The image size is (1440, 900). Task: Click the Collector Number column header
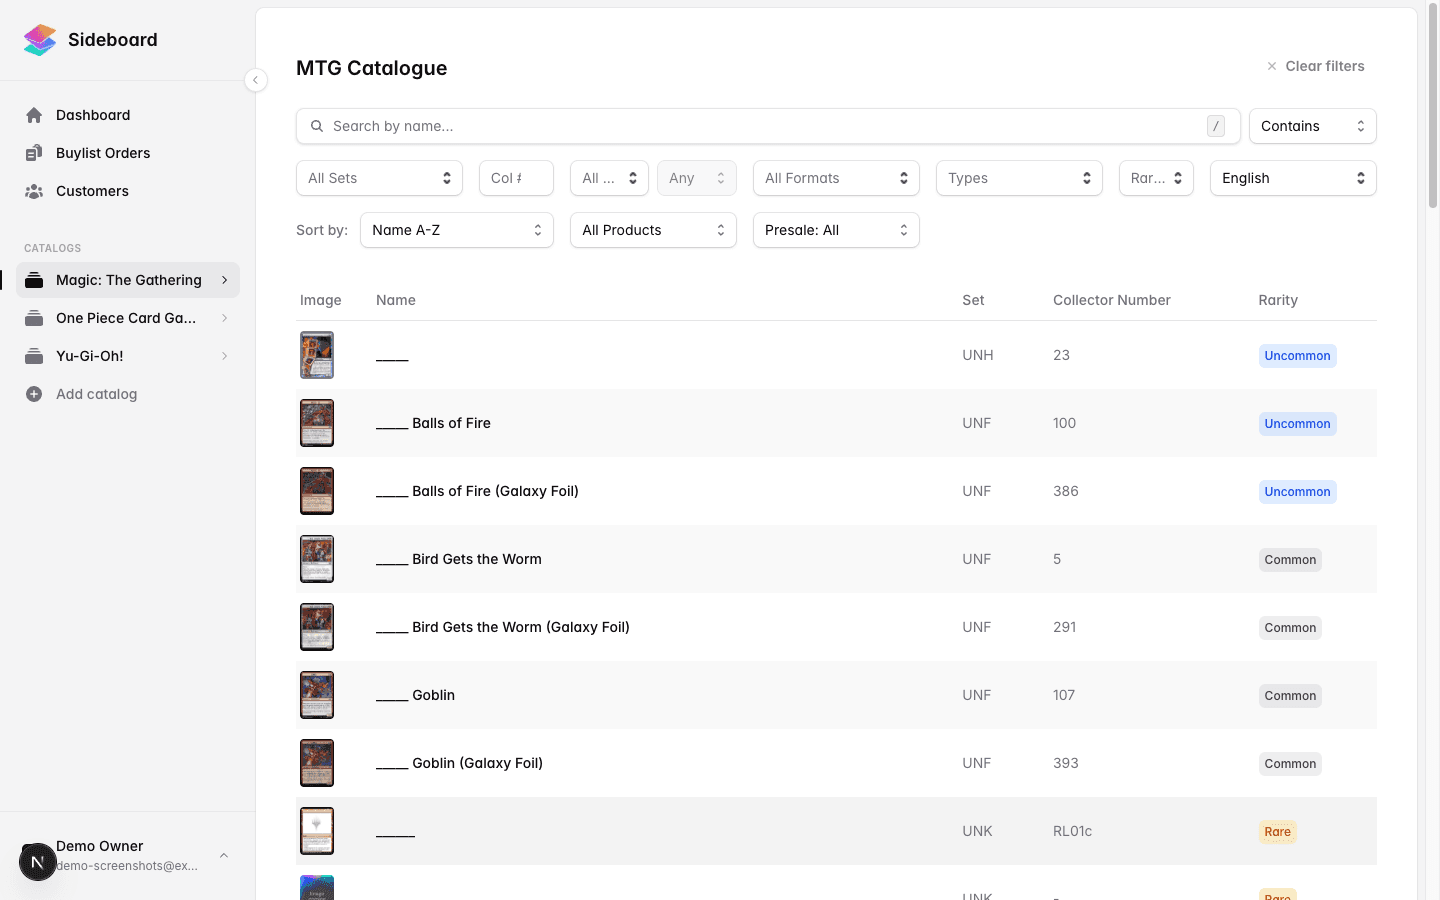point(1112,300)
